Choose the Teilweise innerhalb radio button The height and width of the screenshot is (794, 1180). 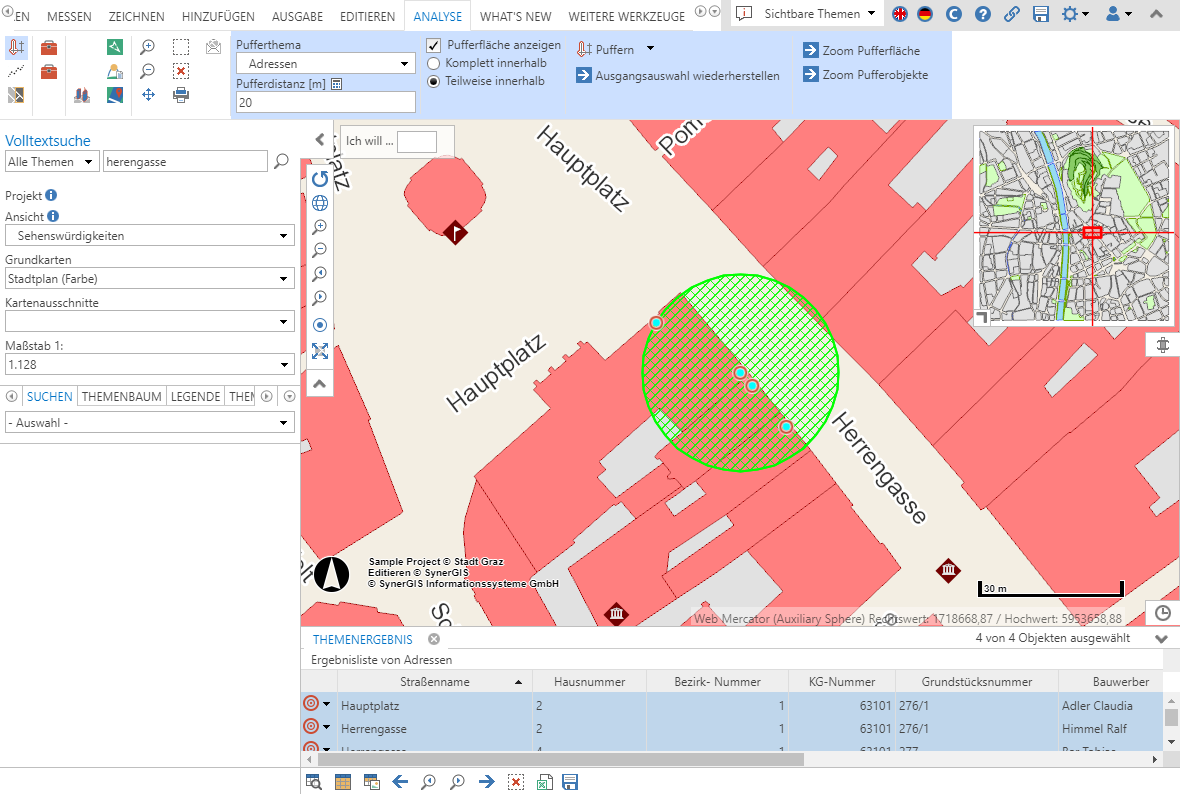tap(434, 81)
